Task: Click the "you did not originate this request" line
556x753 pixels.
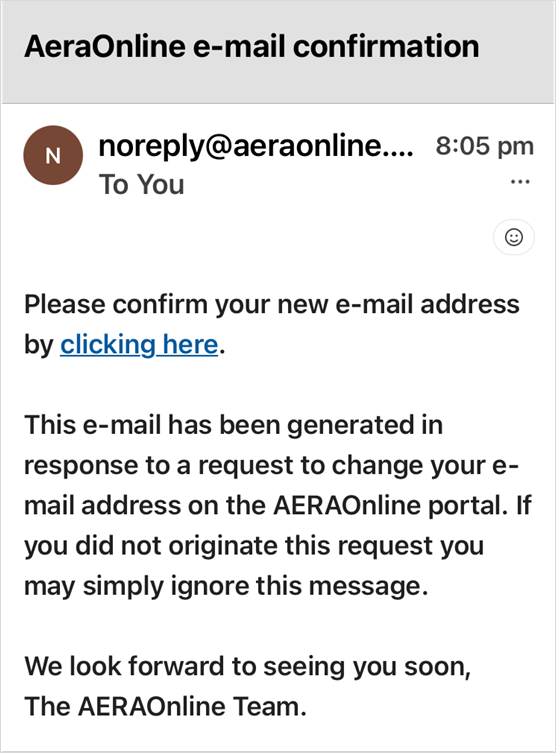Action: tap(254, 546)
